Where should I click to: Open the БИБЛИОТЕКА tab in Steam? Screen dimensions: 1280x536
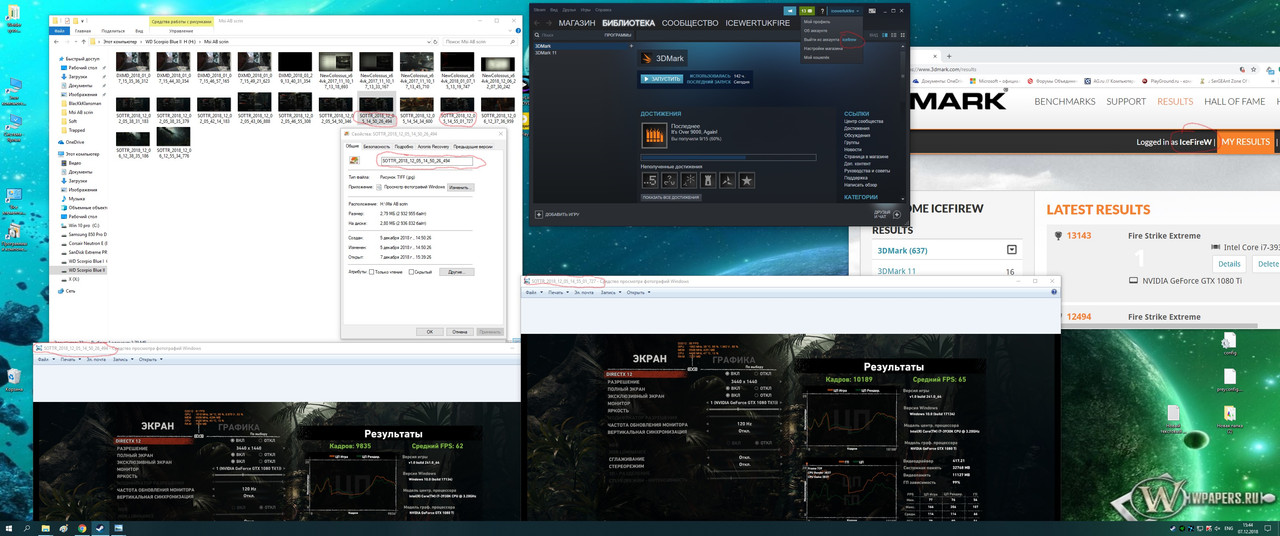(x=629, y=23)
